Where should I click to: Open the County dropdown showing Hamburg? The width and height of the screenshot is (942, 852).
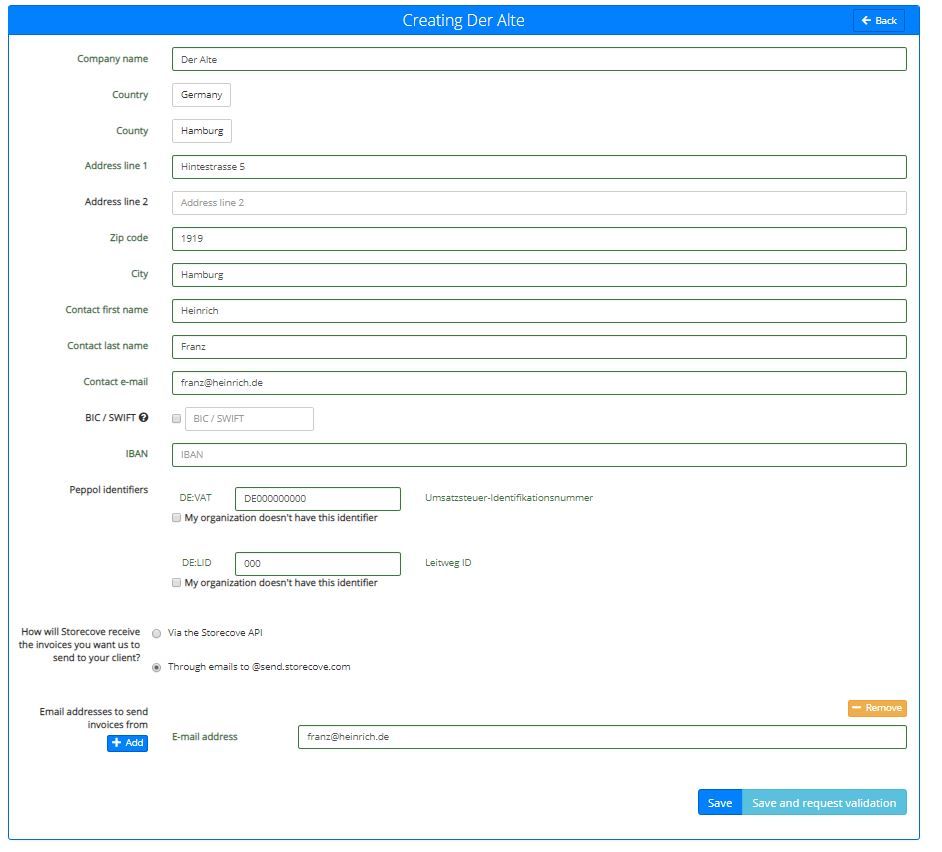pos(202,131)
